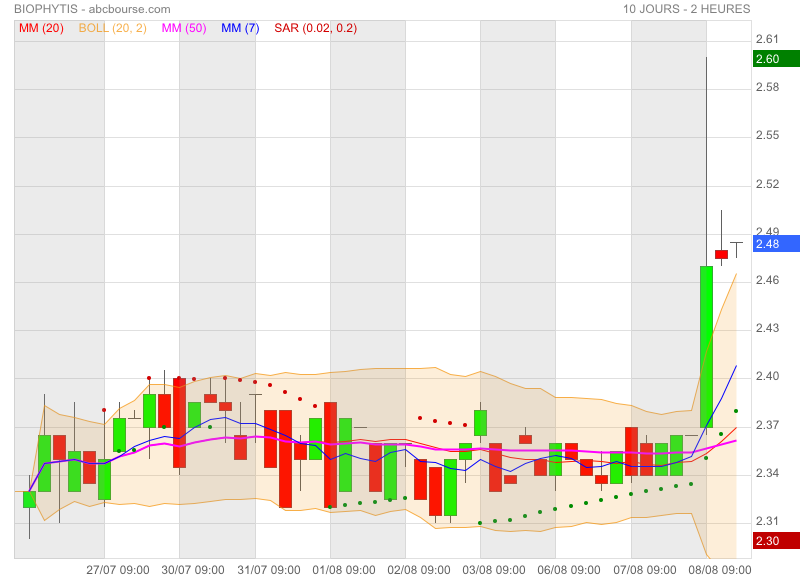Click the 30/07 09:00 date label
The width and height of the screenshot is (800, 580).
coord(193,570)
